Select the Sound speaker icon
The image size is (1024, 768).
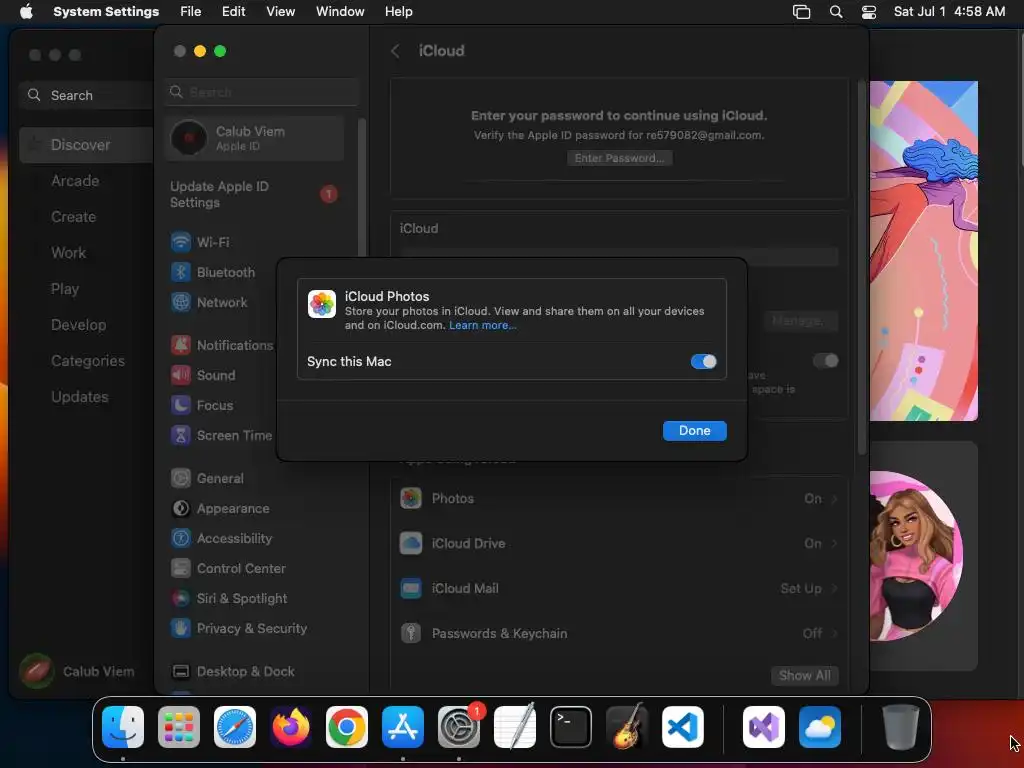[181, 376]
